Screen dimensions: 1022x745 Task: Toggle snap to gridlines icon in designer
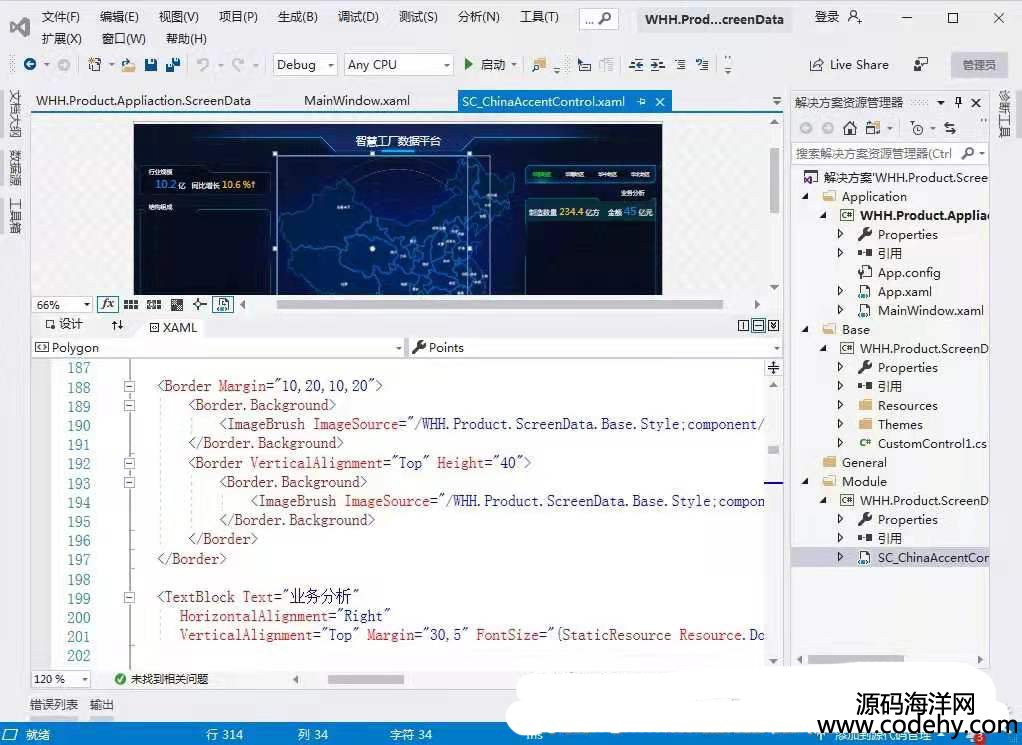pos(154,304)
